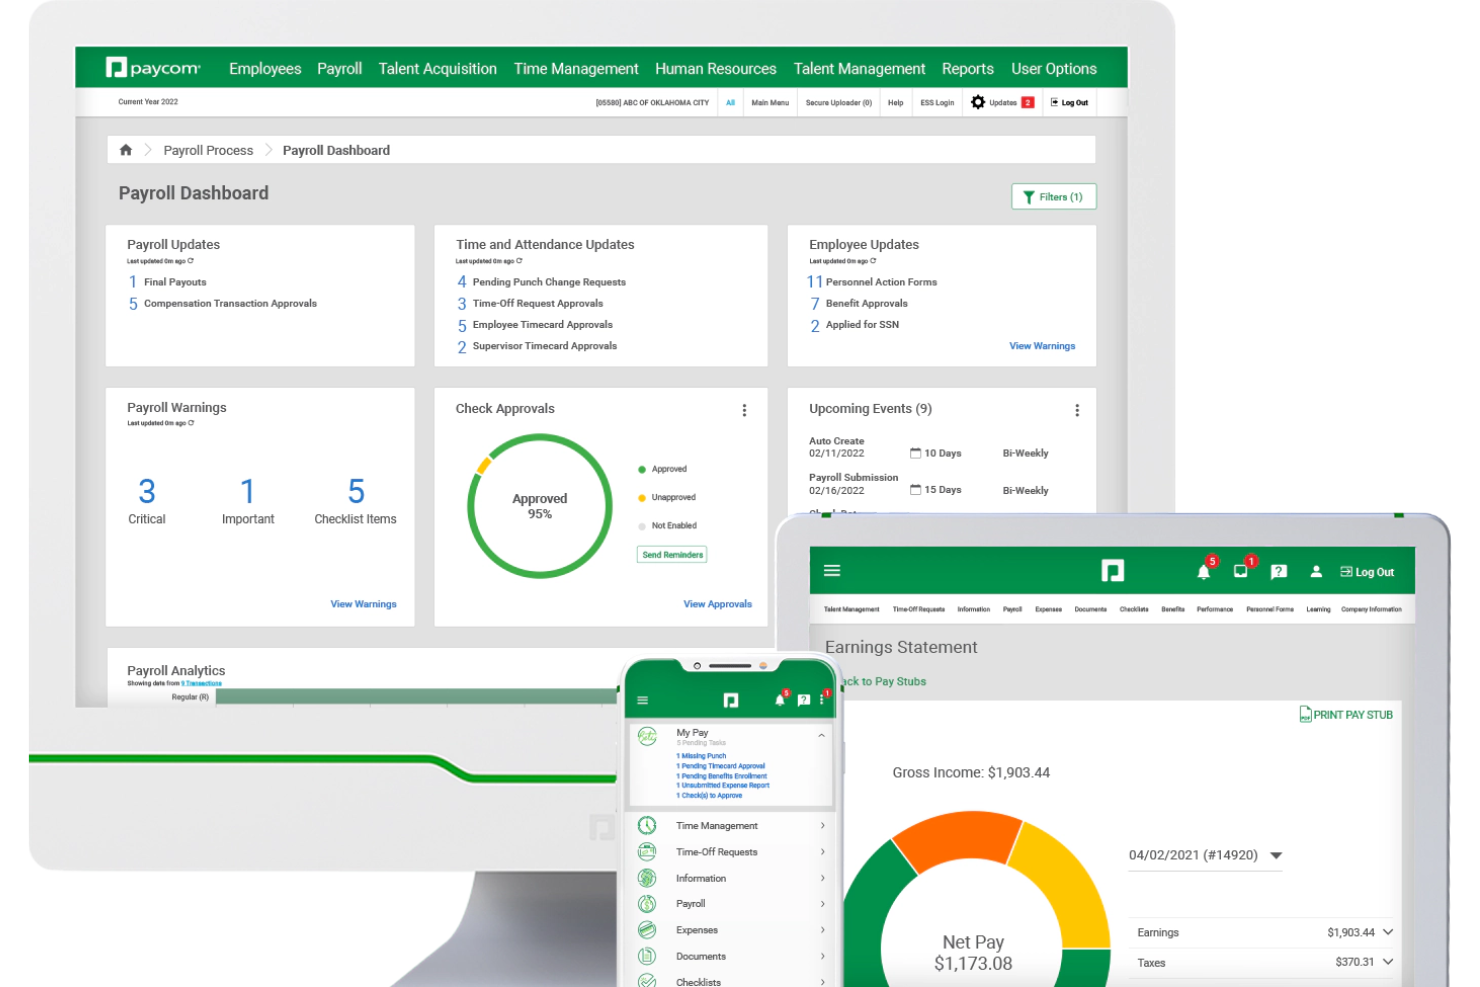
Task: Open the user profile icon on tablet
Action: tap(1316, 572)
